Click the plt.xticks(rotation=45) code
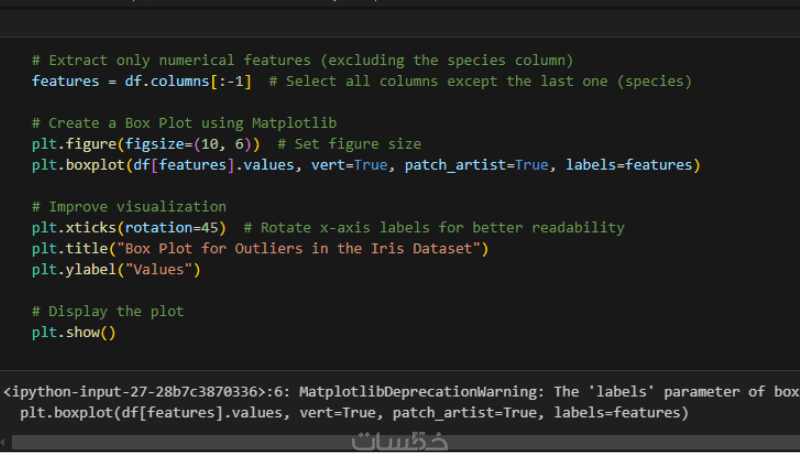Image resolution: width=800 pixels, height=460 pixels. pos(129,228)
